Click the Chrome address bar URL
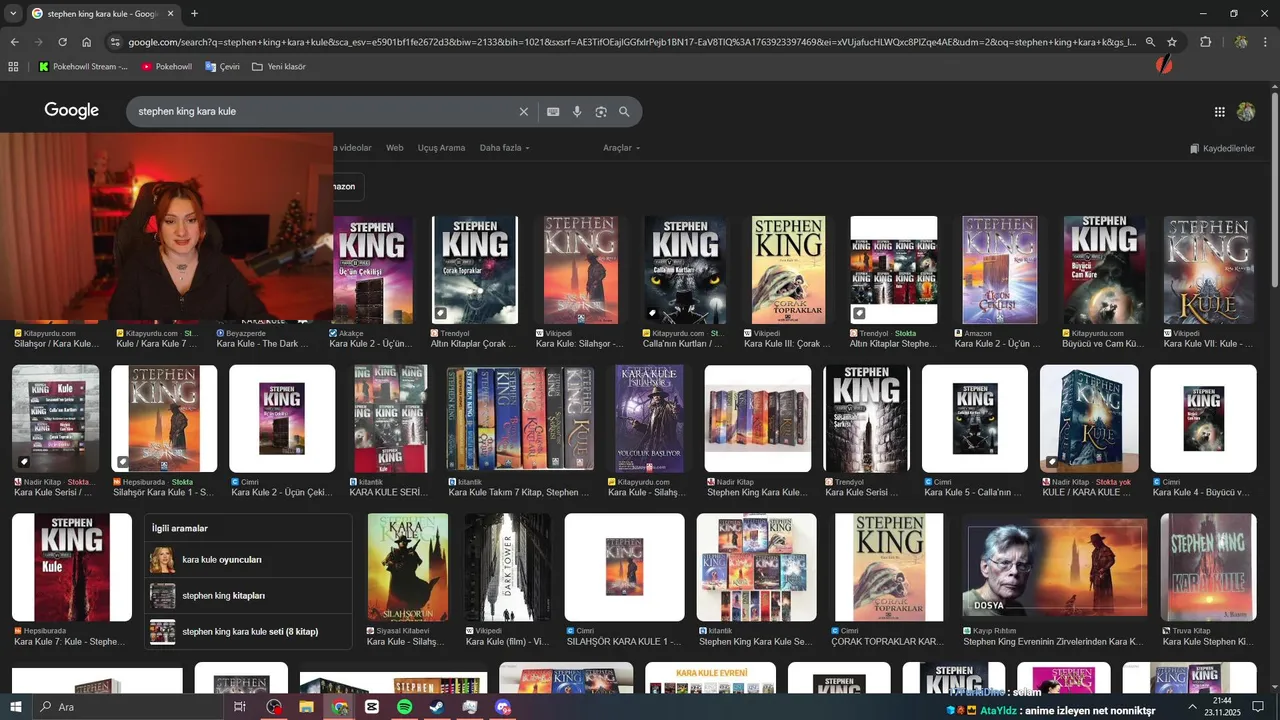Image resolution: width=1280 pixels, height=720 pixels. pos(630,42)
